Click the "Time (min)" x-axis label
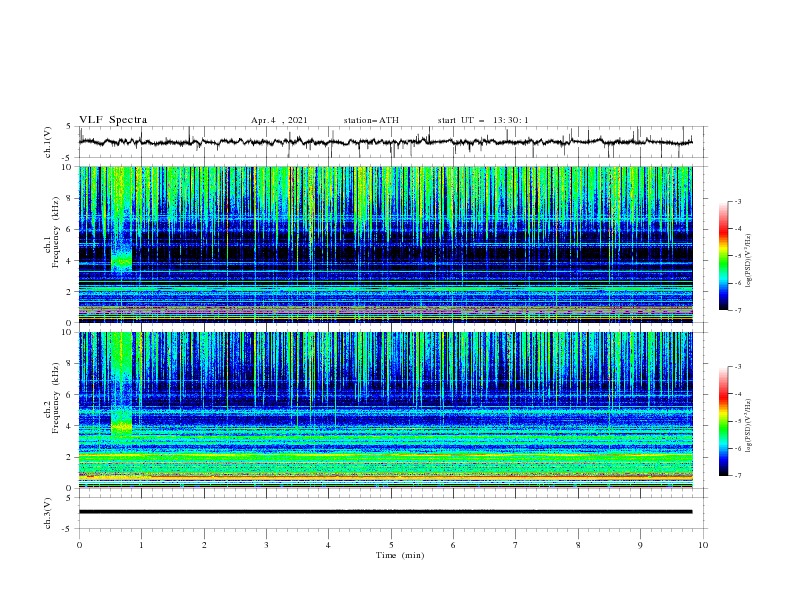792x612 pixels. [x=400, y=555]
